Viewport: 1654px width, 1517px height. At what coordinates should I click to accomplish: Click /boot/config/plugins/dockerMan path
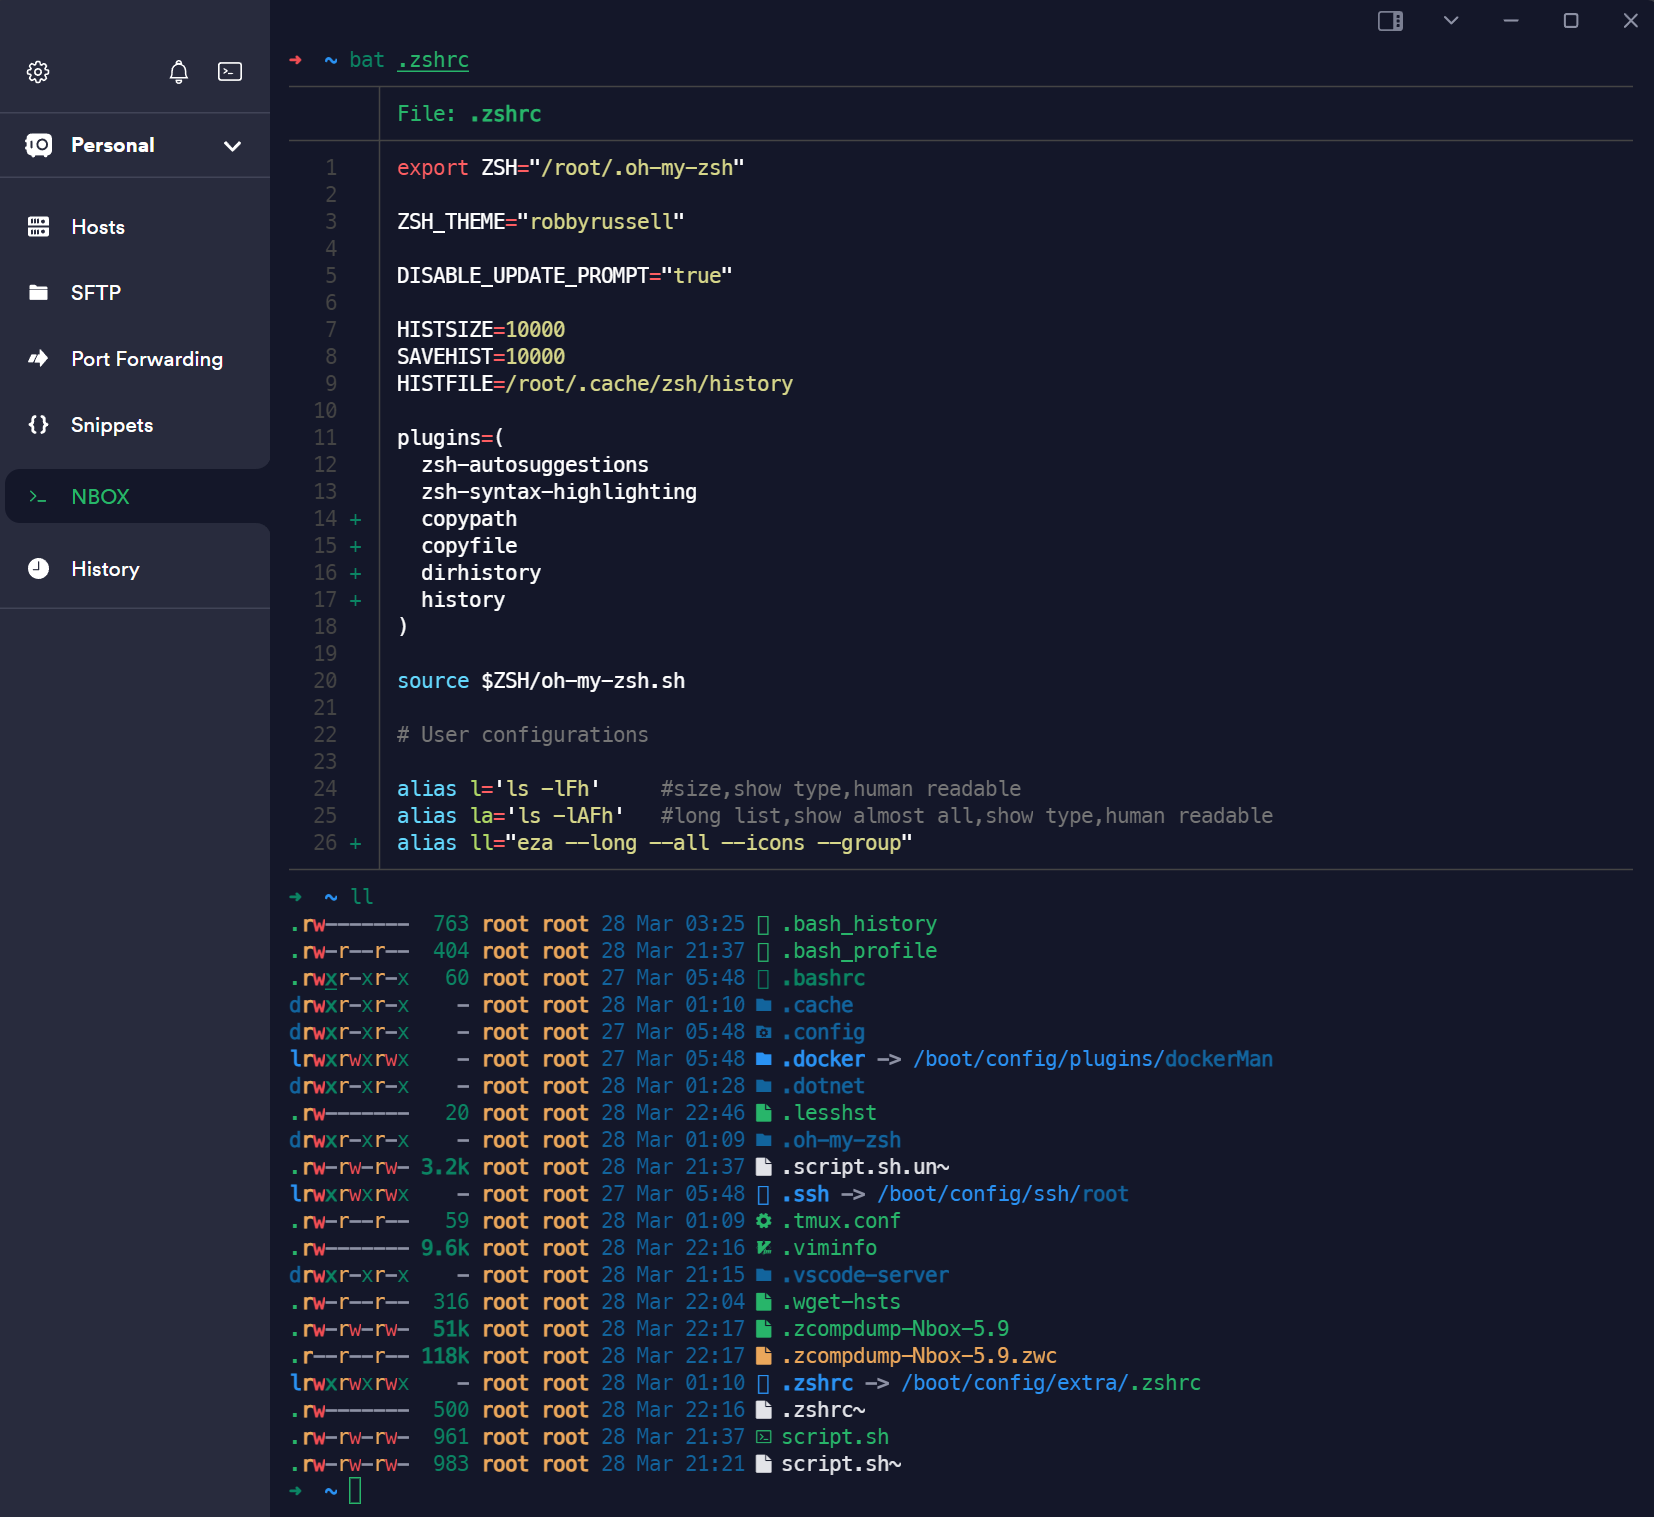tap(1093, 1059)
